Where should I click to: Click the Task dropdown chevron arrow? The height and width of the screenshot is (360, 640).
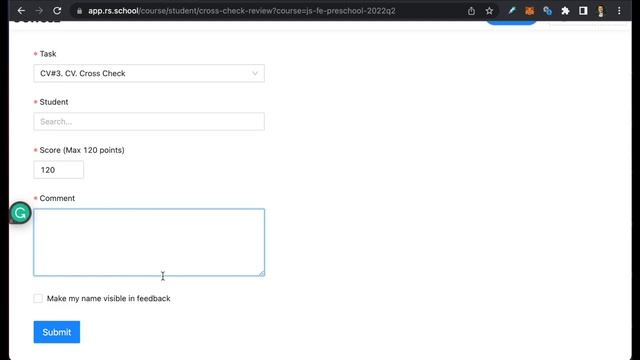point(255,73)
